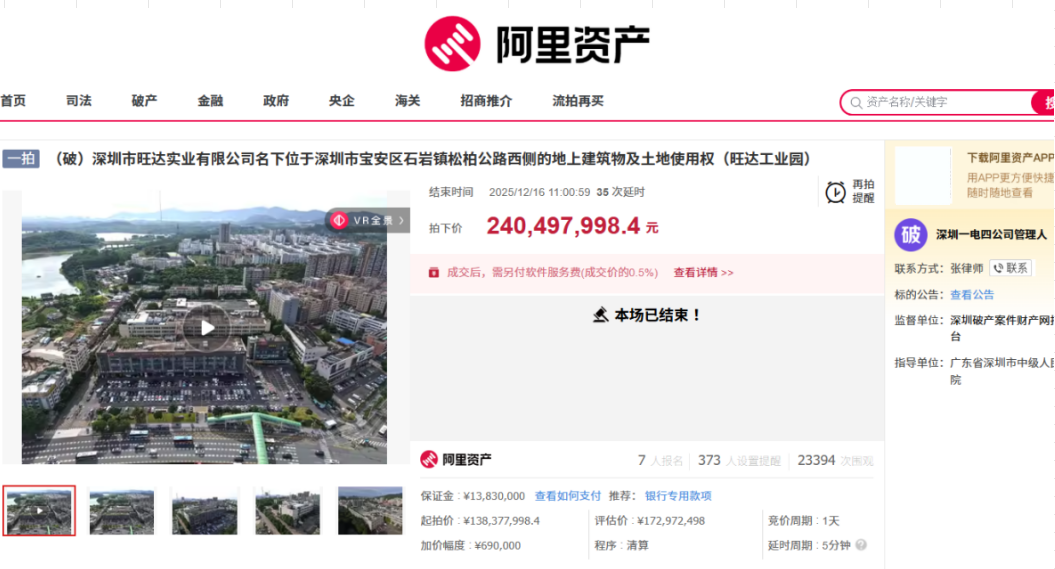Go to the 招商推介 menu item
1055x569 pixels.
[x=486, y=101]
